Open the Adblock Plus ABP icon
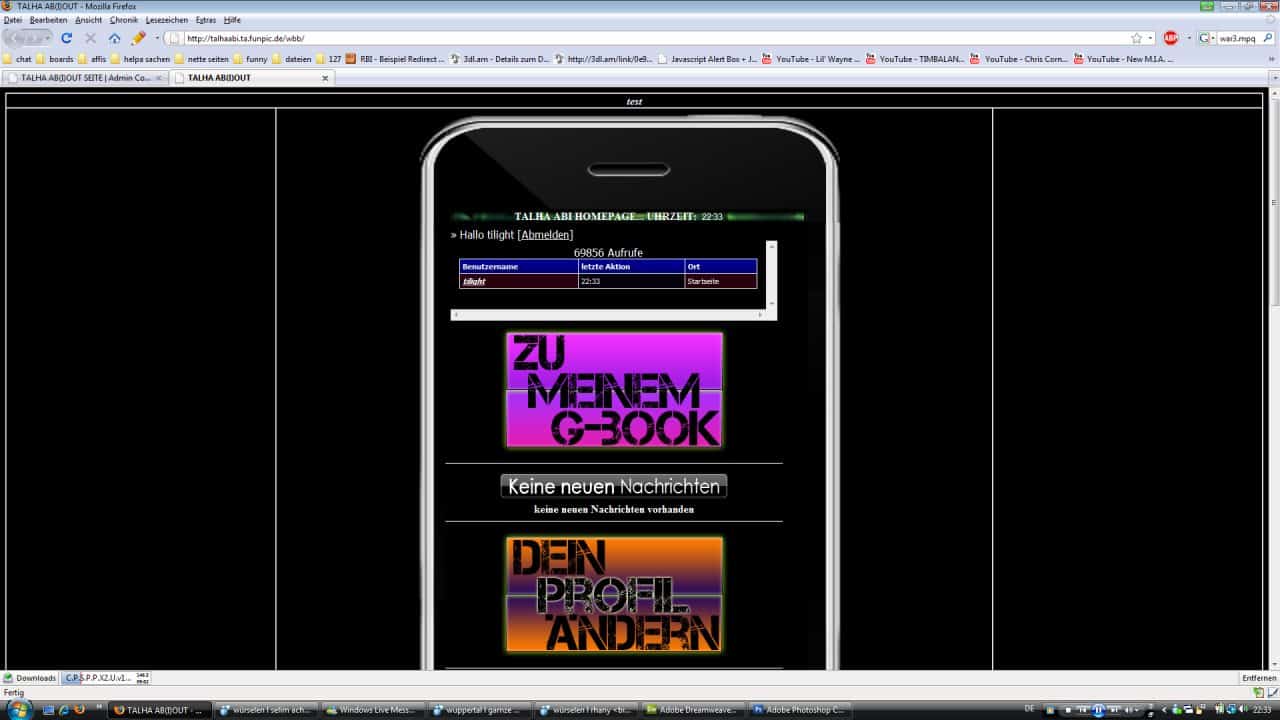Screen dimensions: 1280x720 click(1170, 38)
